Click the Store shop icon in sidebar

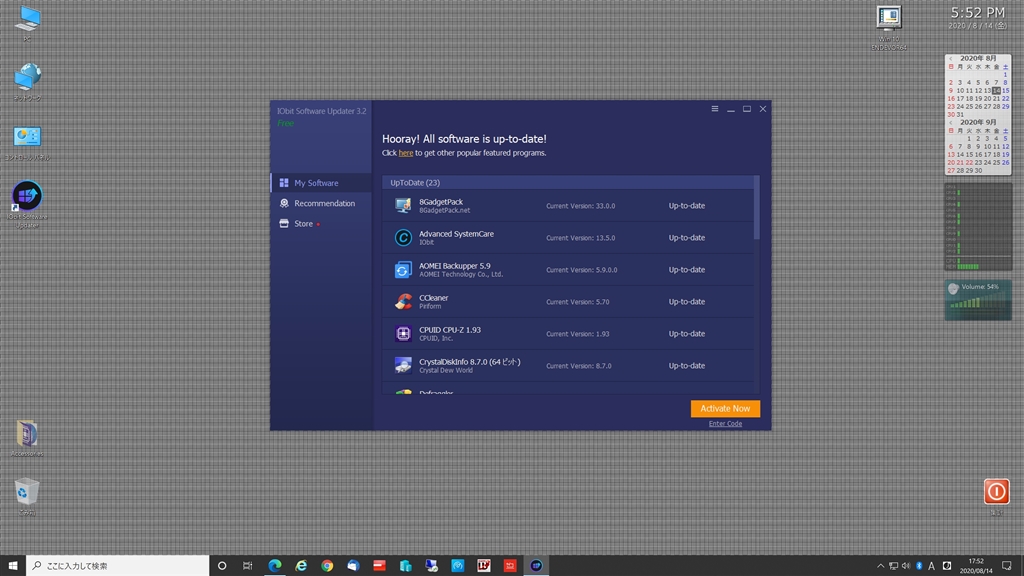(284, 223)
